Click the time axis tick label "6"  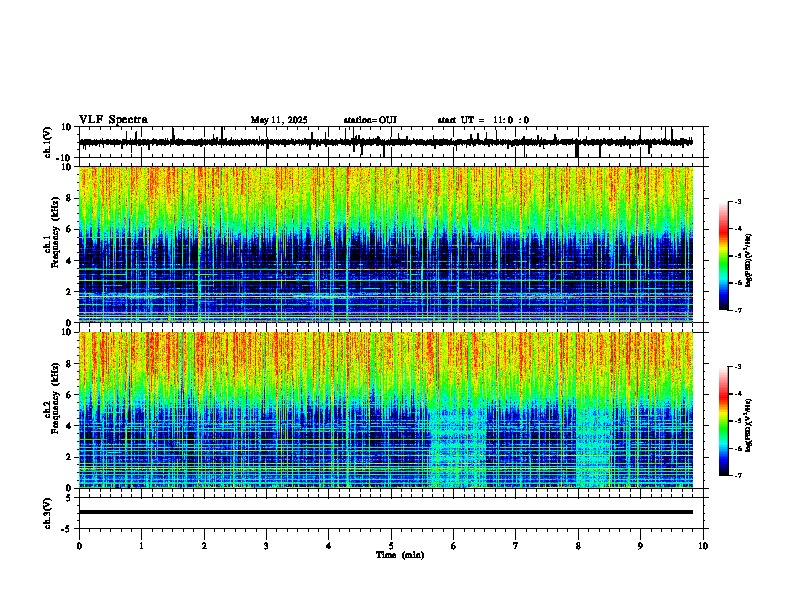point(454,546)
